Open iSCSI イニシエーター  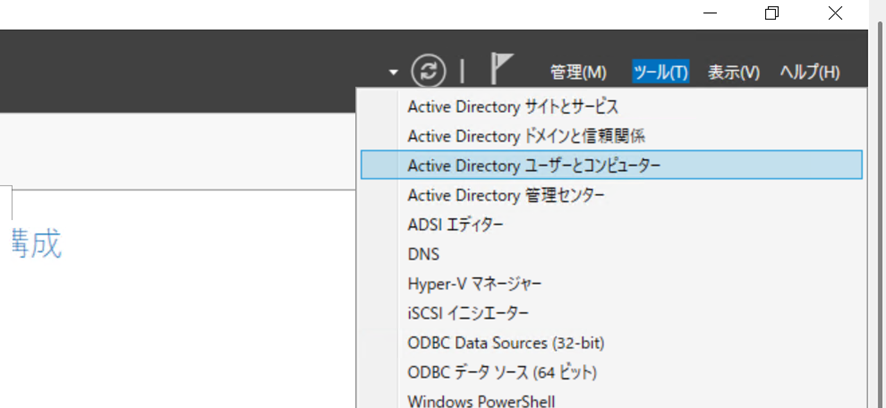(611, 313)
